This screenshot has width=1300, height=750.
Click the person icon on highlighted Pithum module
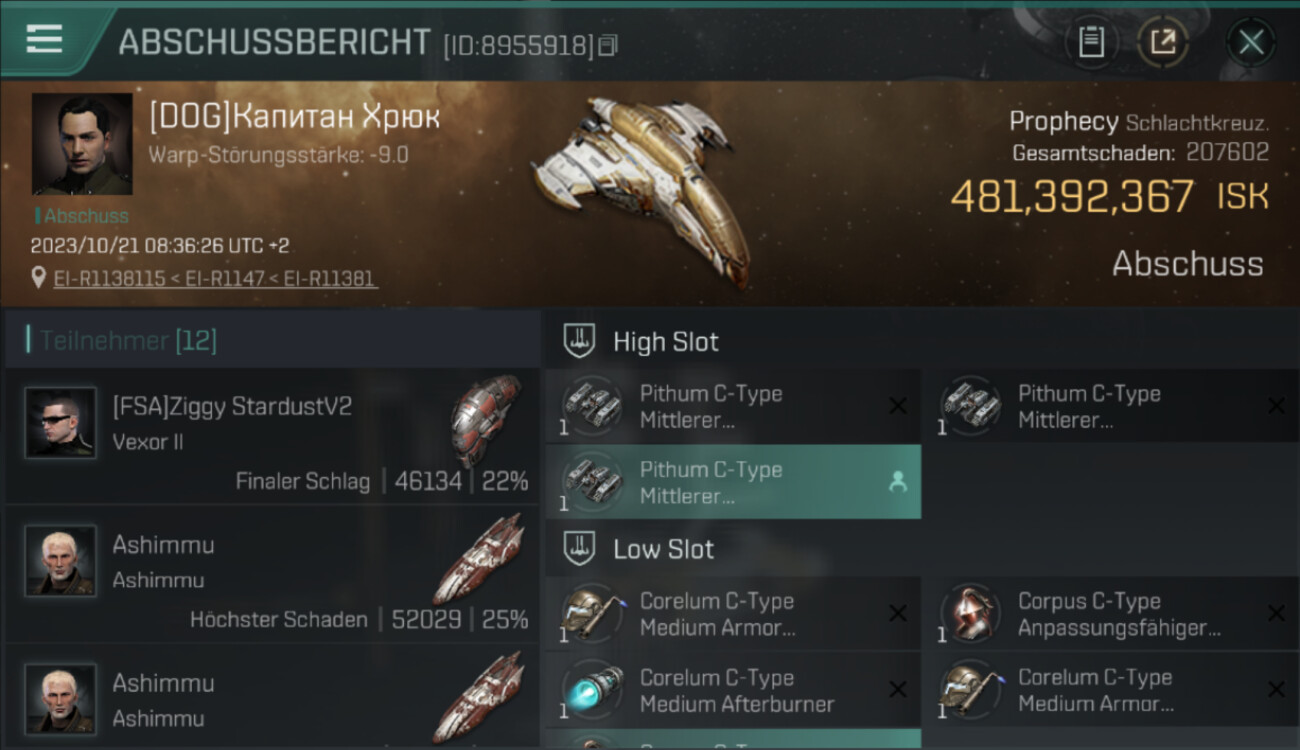897,482
